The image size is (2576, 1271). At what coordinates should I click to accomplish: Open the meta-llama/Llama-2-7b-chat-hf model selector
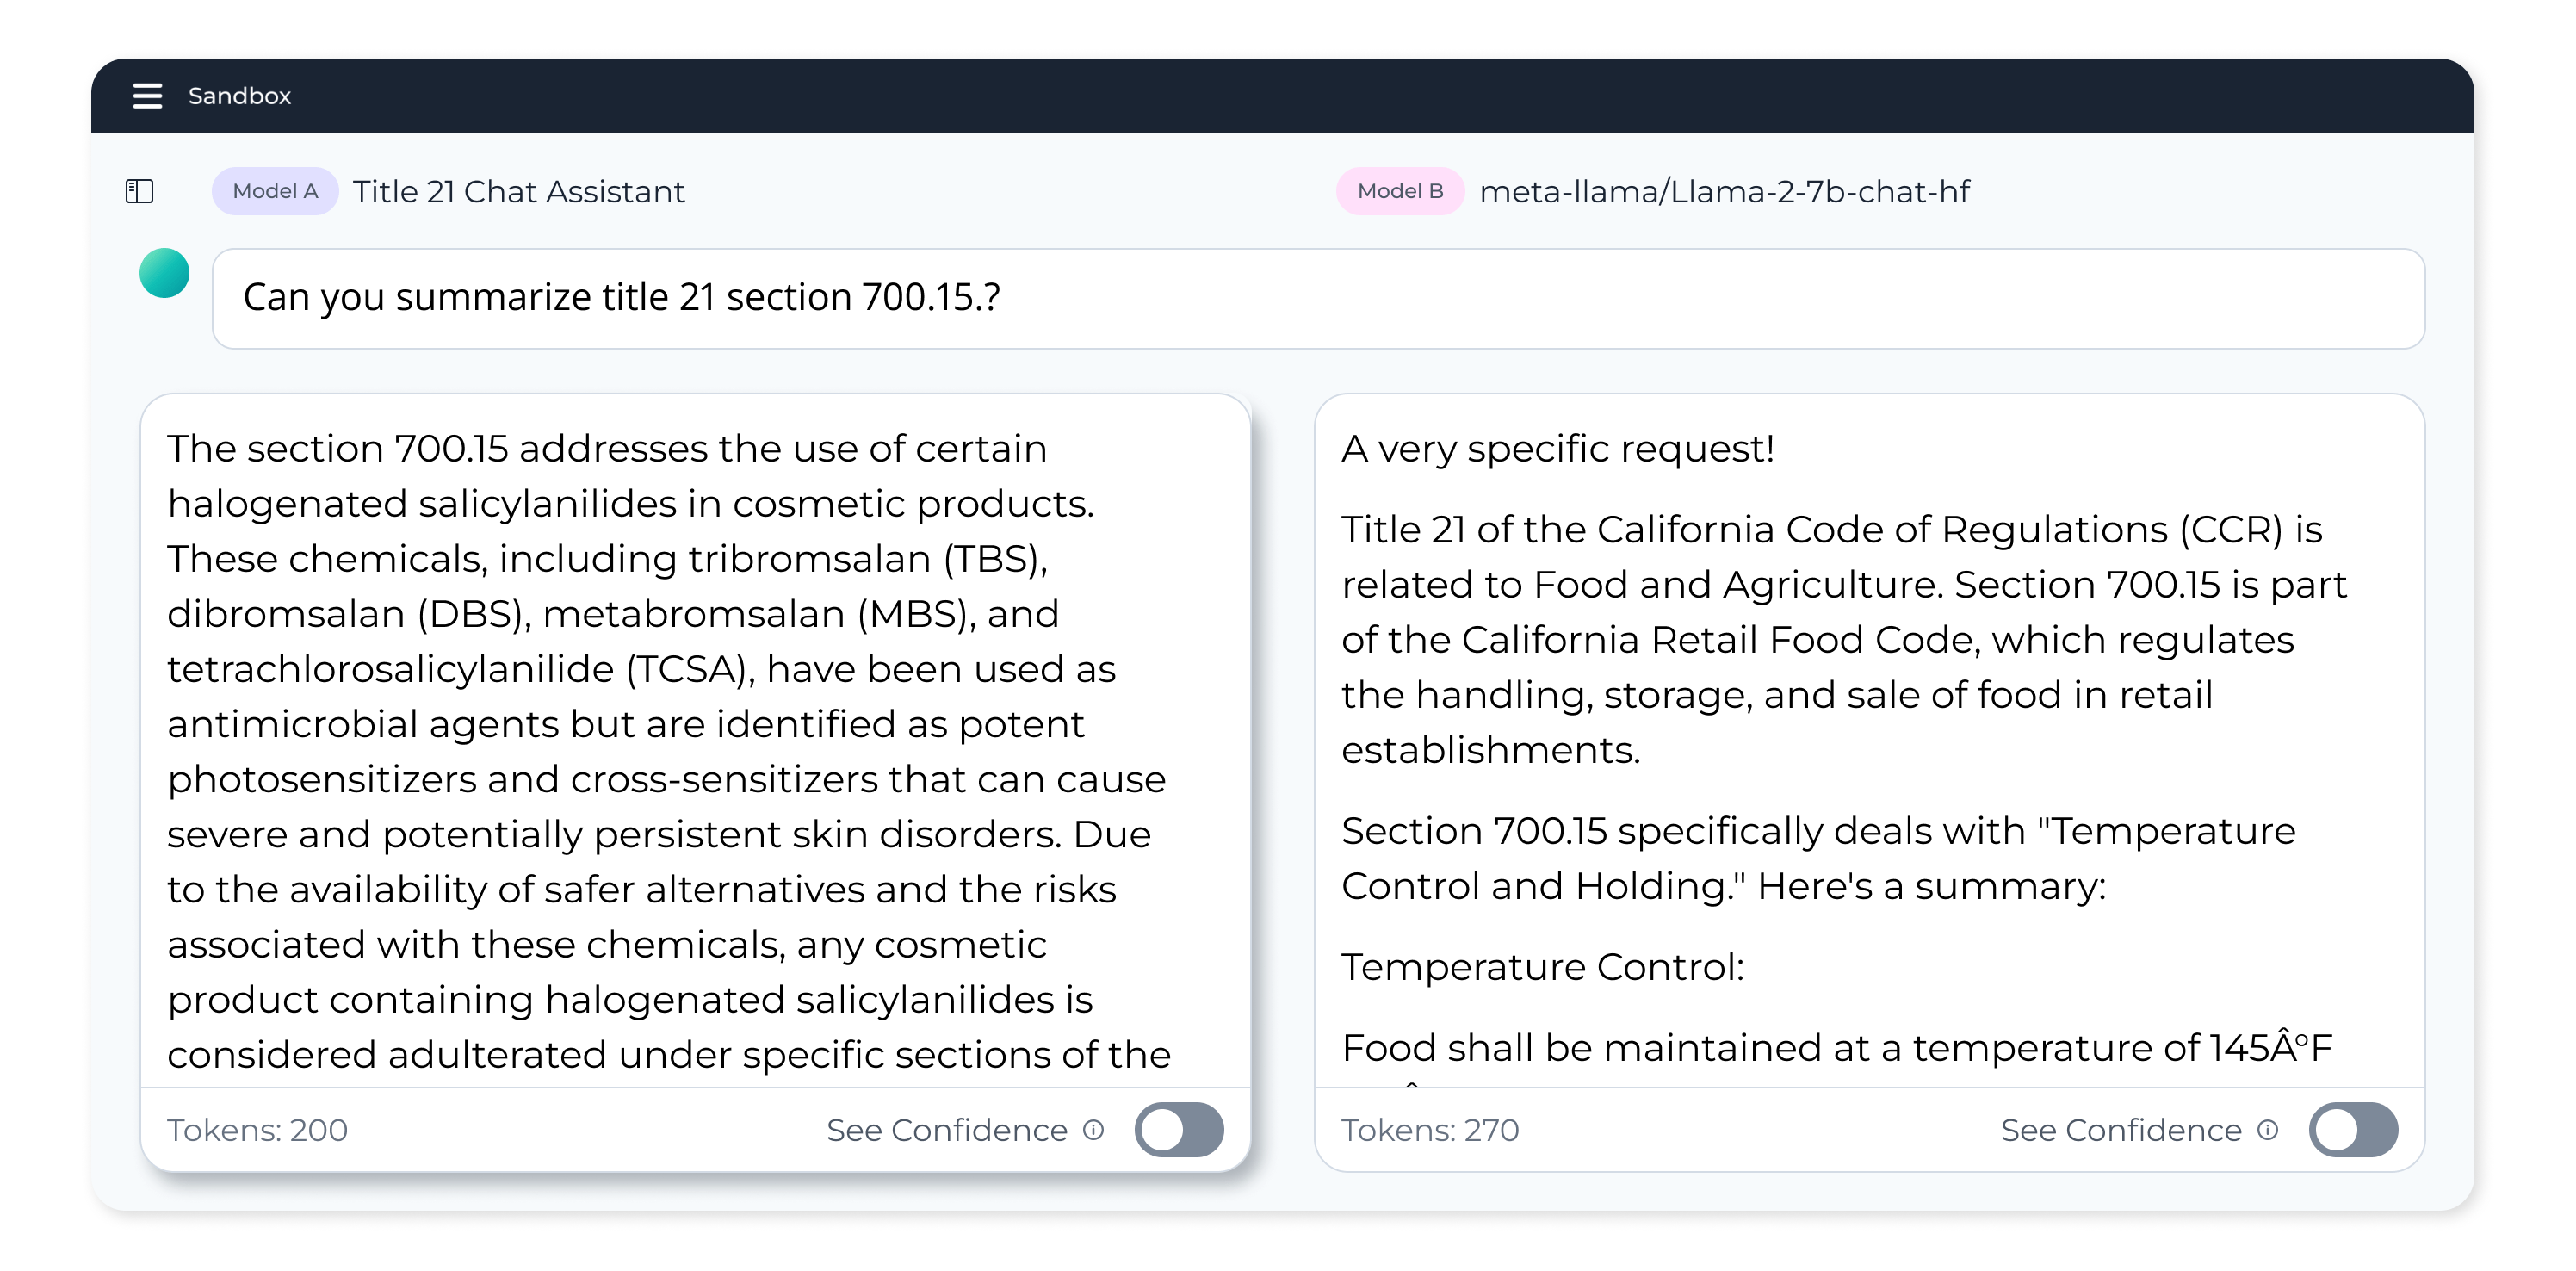click(1724, 191)
